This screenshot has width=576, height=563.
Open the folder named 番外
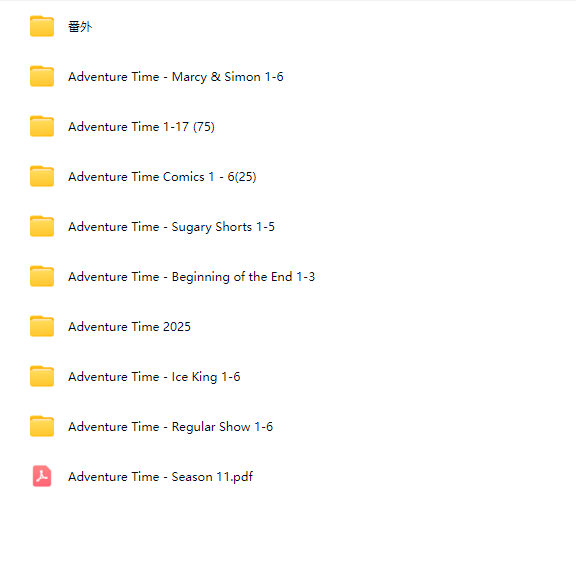tap(80, 26)
